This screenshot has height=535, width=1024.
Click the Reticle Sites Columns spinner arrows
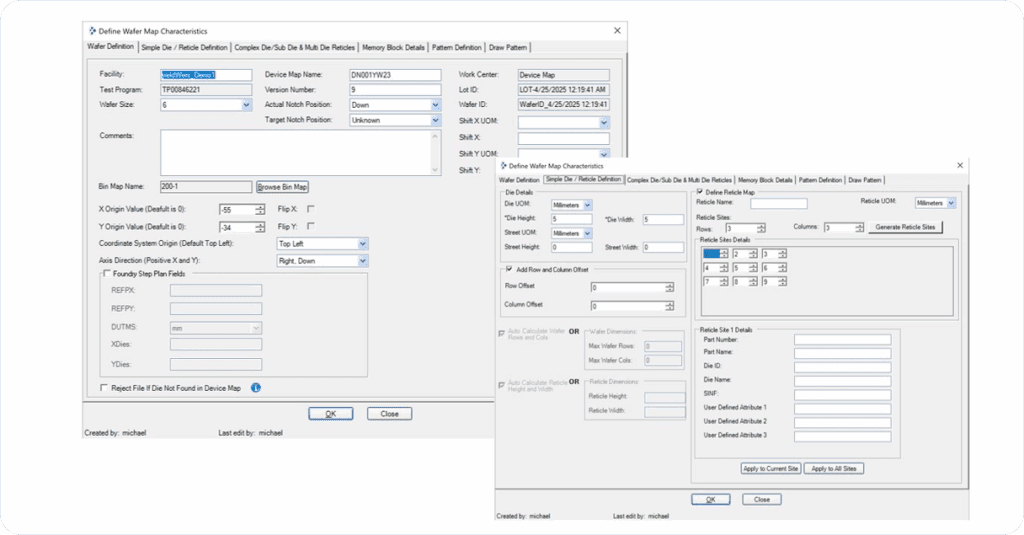(859, 228)
